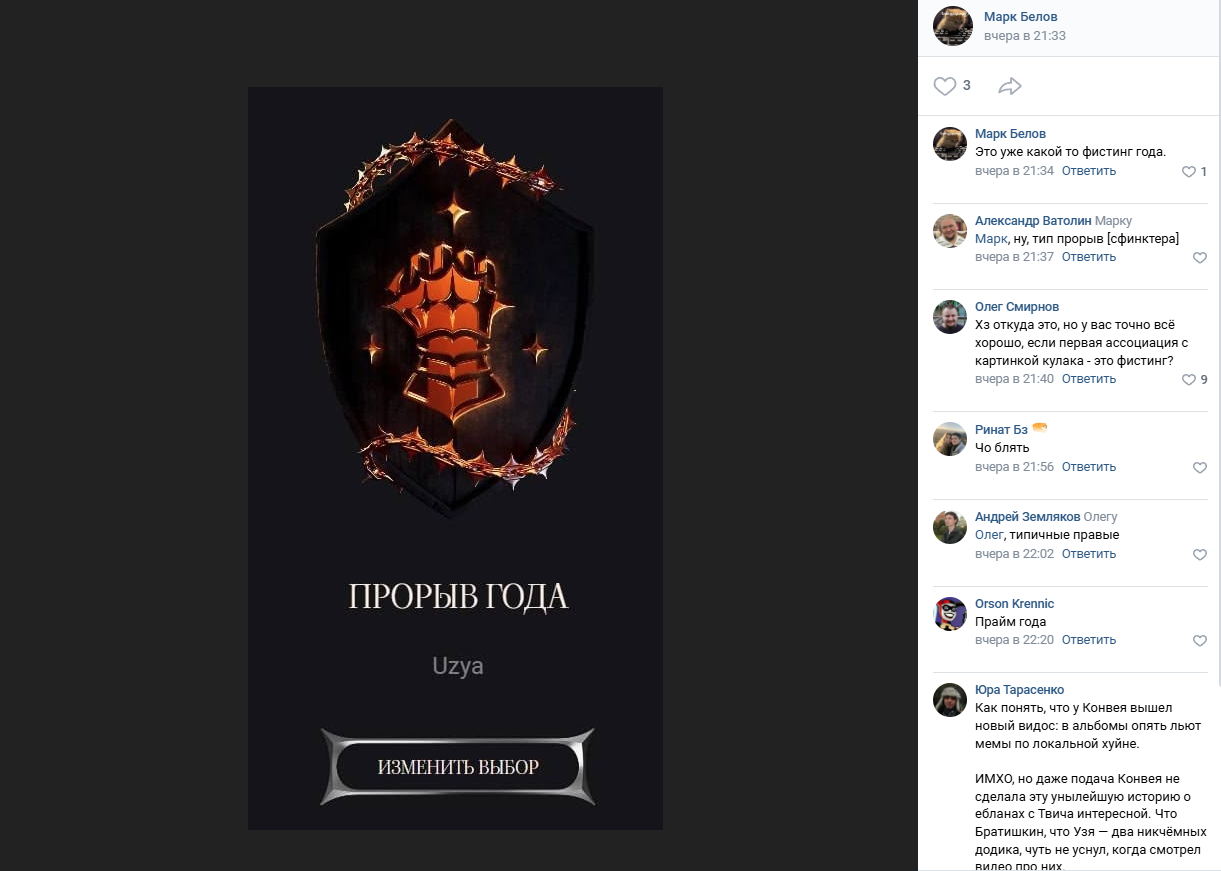Like Марк Белов's comment

point(1189,172)
